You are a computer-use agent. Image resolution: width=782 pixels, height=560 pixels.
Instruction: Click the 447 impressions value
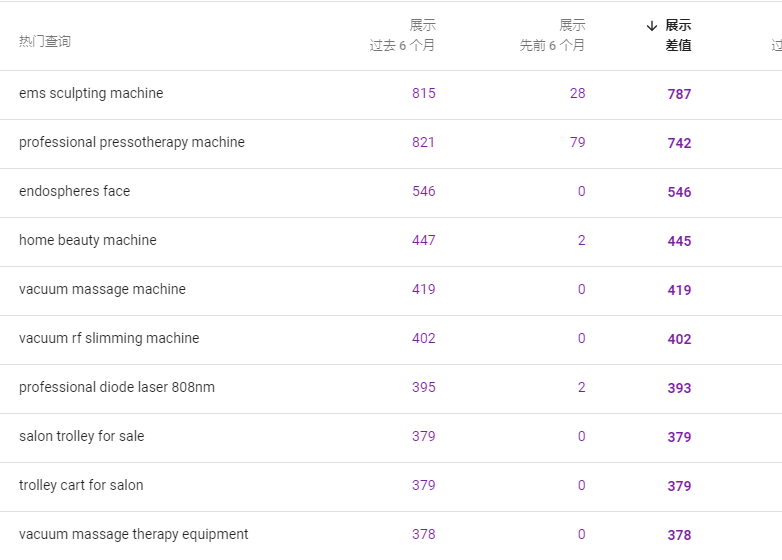424,240
